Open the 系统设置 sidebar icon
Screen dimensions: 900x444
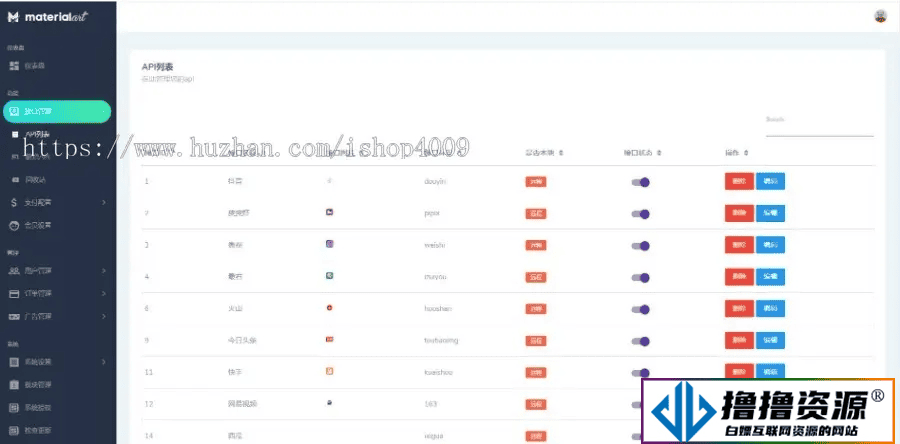point(14,362)
